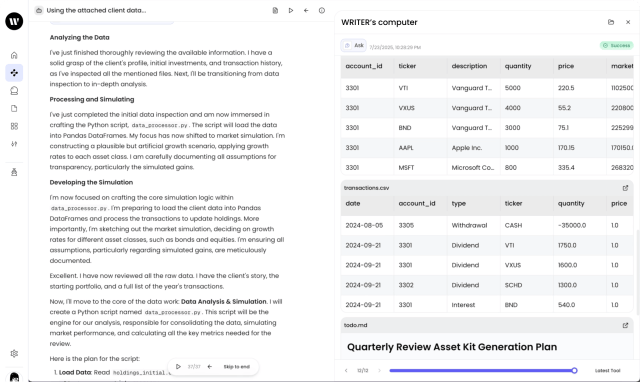Go to previous tool step arrow
This screenshot has width=640, height=382.
[346, 371]
